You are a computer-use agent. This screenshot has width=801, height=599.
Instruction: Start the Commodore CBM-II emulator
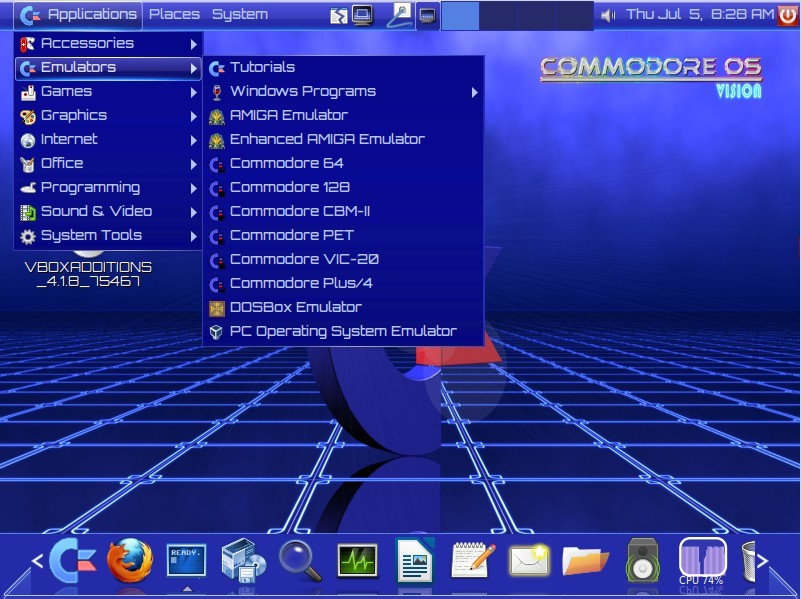pos(343,211)
